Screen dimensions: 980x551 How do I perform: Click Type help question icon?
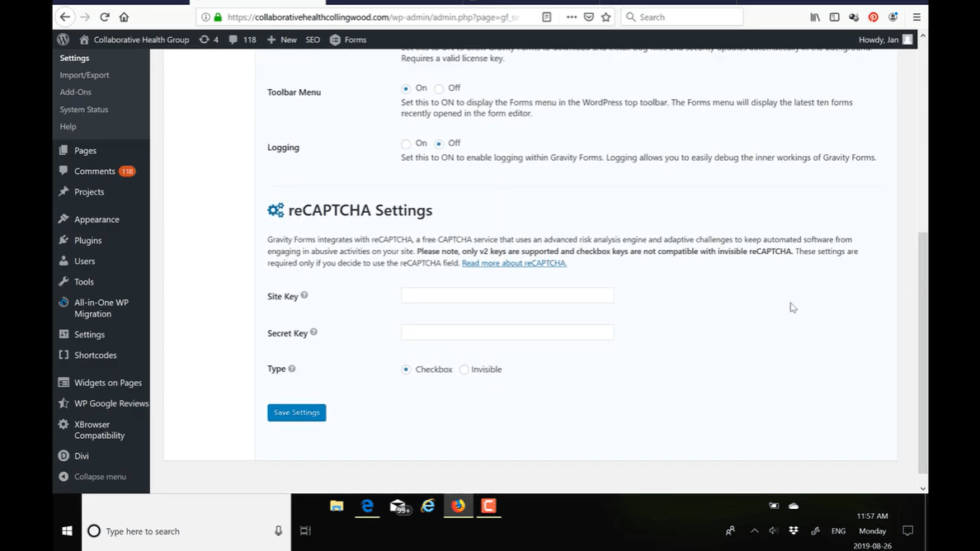pos(292,369)
